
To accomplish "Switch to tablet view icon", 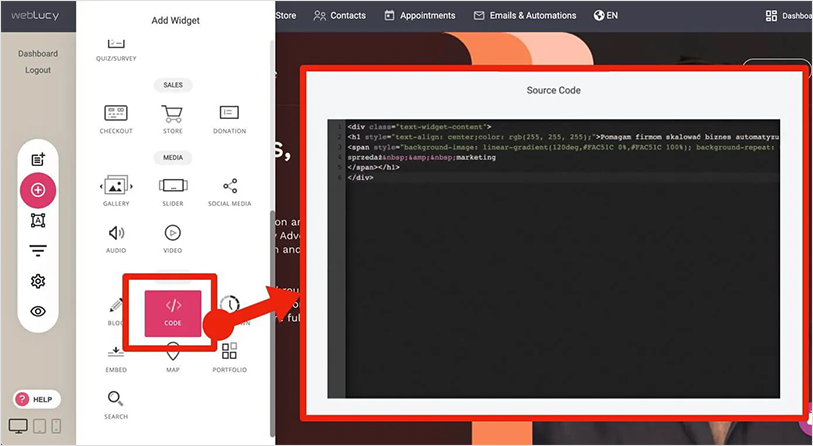I will (40, 426).
